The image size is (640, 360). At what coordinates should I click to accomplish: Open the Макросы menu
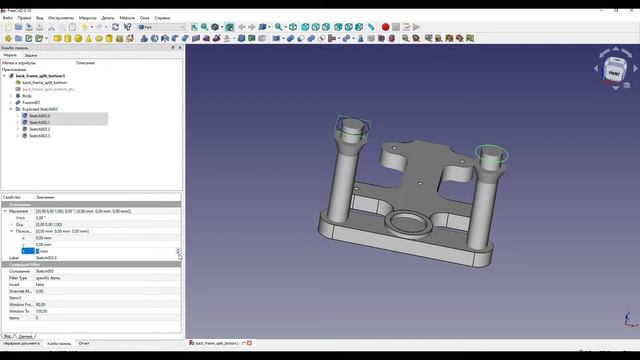pos(87,18)
